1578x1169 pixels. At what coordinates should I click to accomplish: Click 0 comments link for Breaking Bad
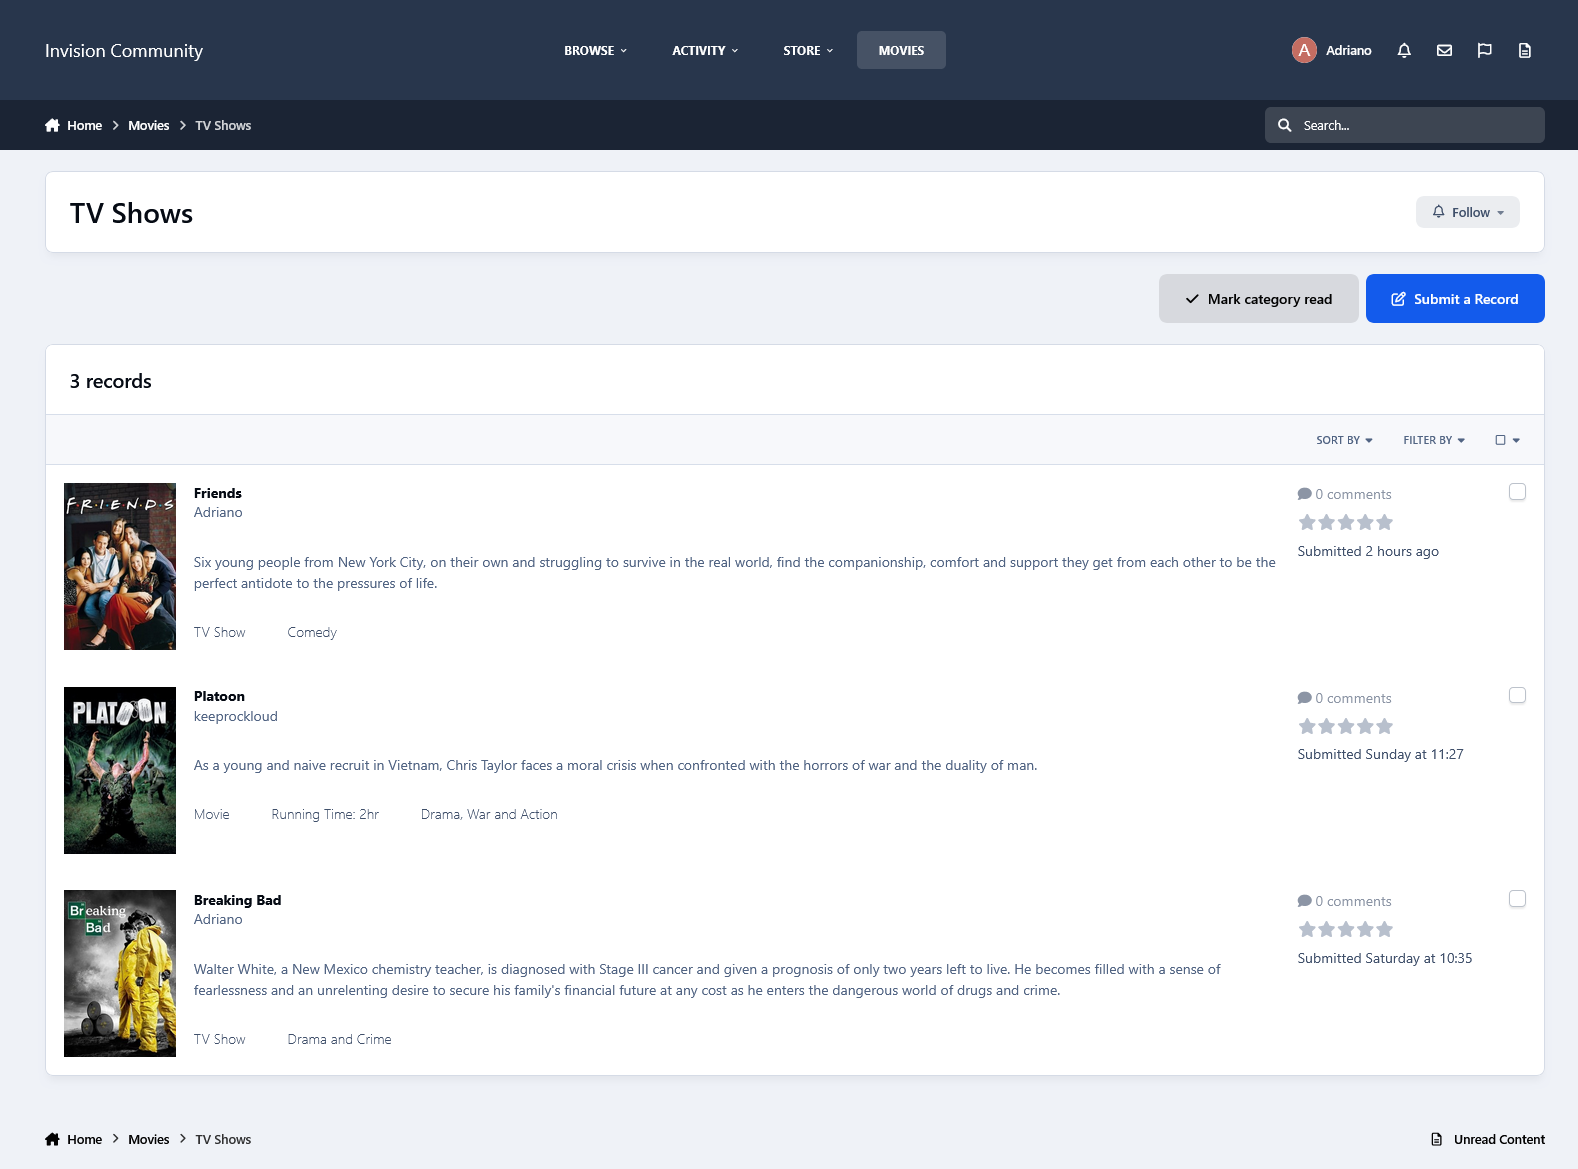click(x=1353, y=901)
